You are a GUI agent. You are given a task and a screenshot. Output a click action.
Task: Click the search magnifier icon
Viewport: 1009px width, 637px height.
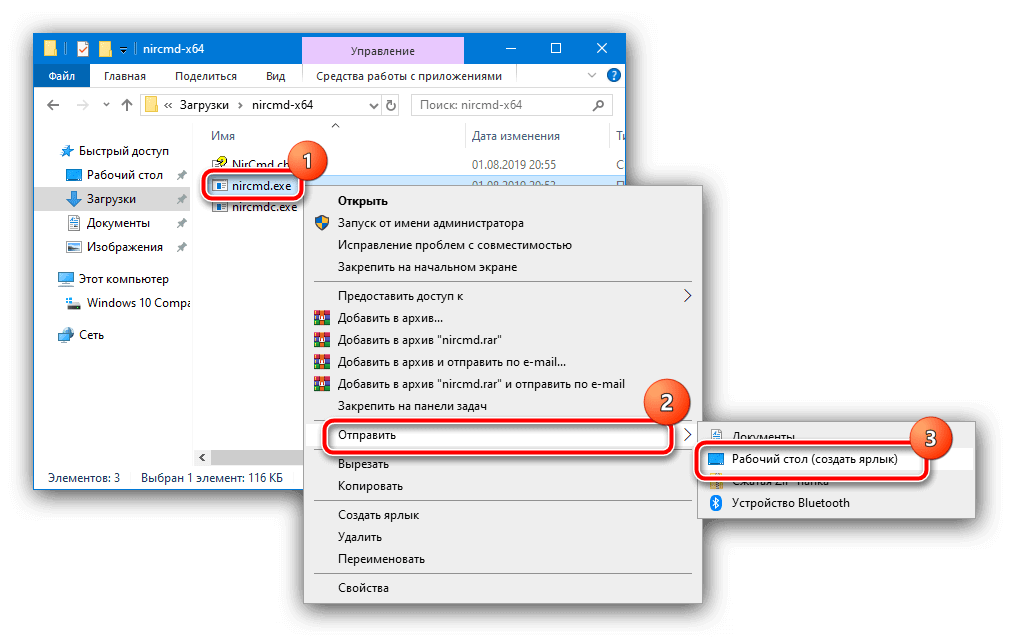coord(598,105)
